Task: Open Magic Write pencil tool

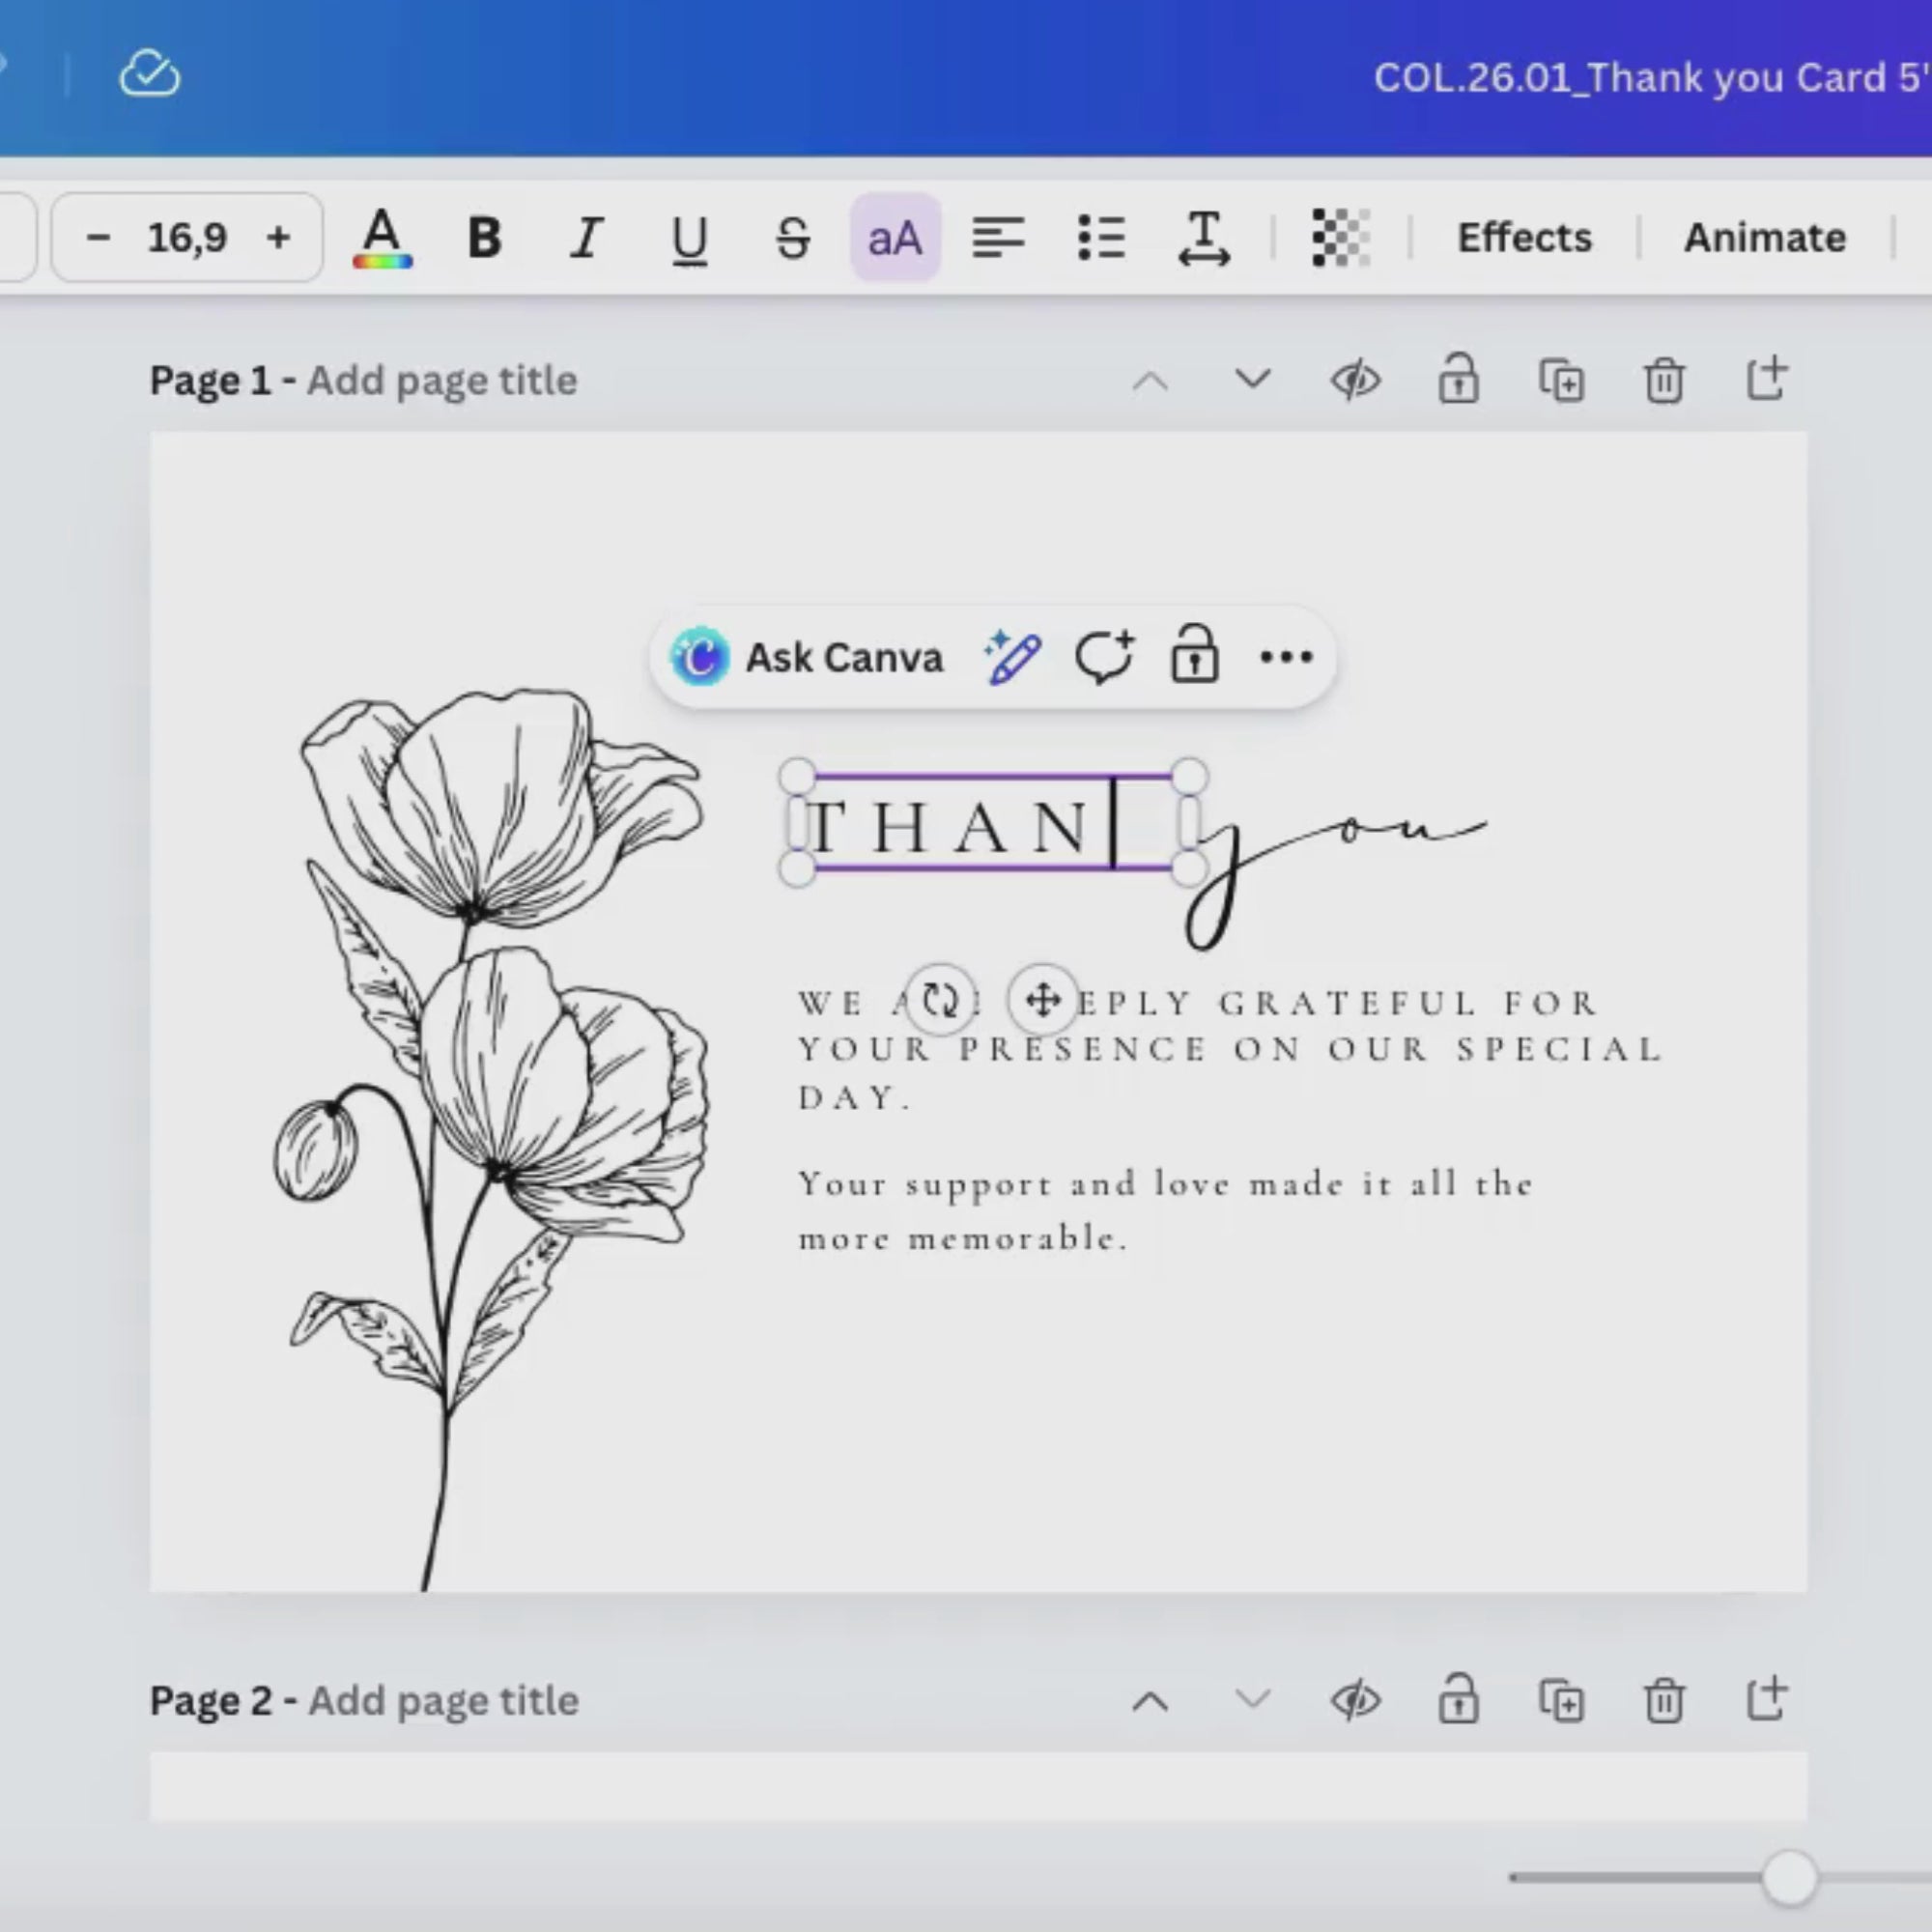Action: tap(1012, 657)
